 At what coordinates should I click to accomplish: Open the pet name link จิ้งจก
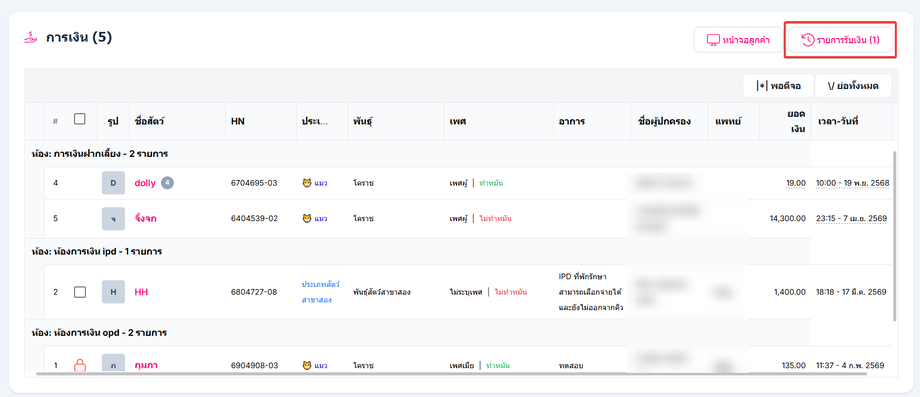146,218
